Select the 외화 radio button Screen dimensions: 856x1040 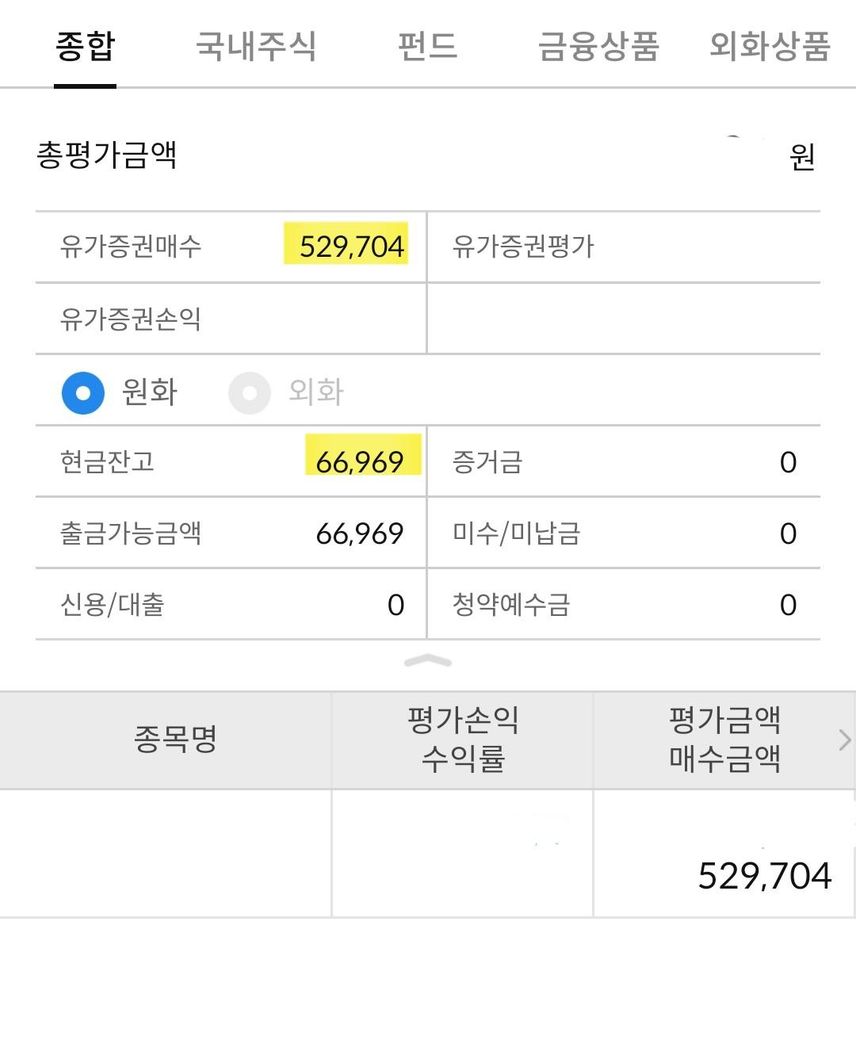coord(249,392)
